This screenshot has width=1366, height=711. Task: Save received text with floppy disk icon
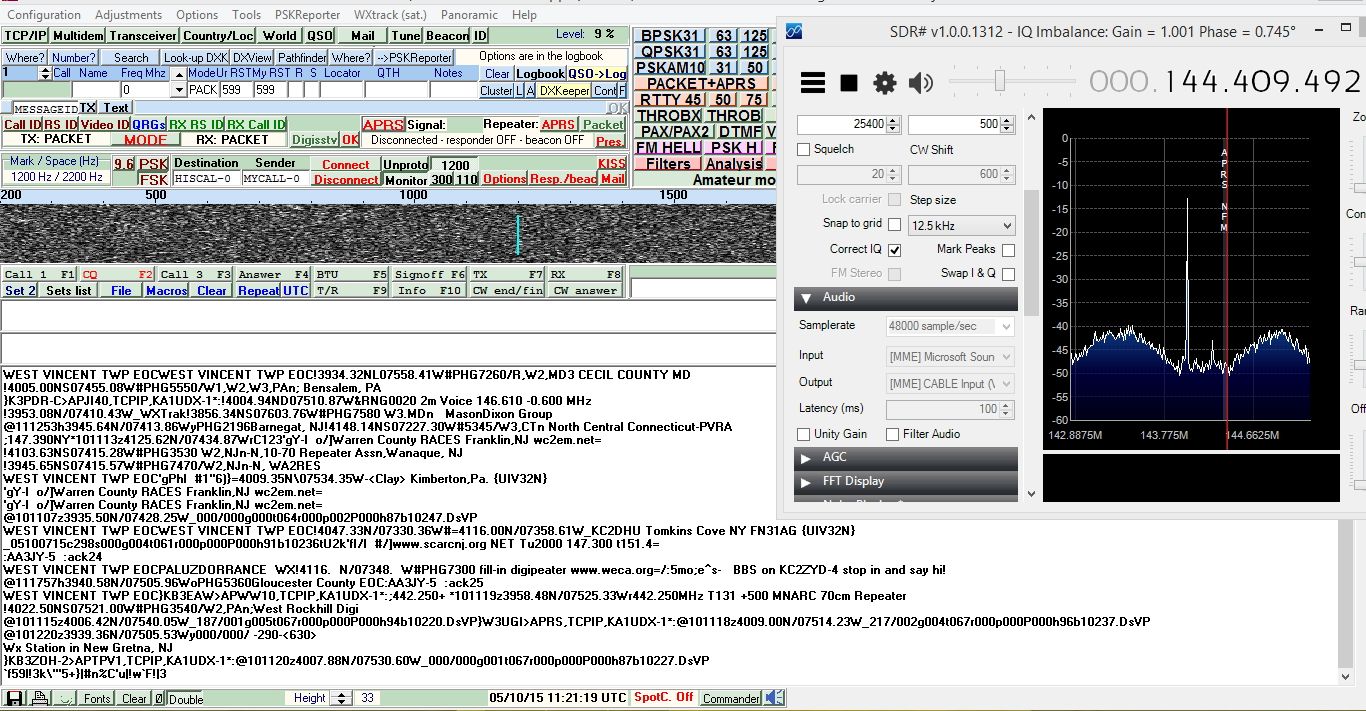click(15, 698)
